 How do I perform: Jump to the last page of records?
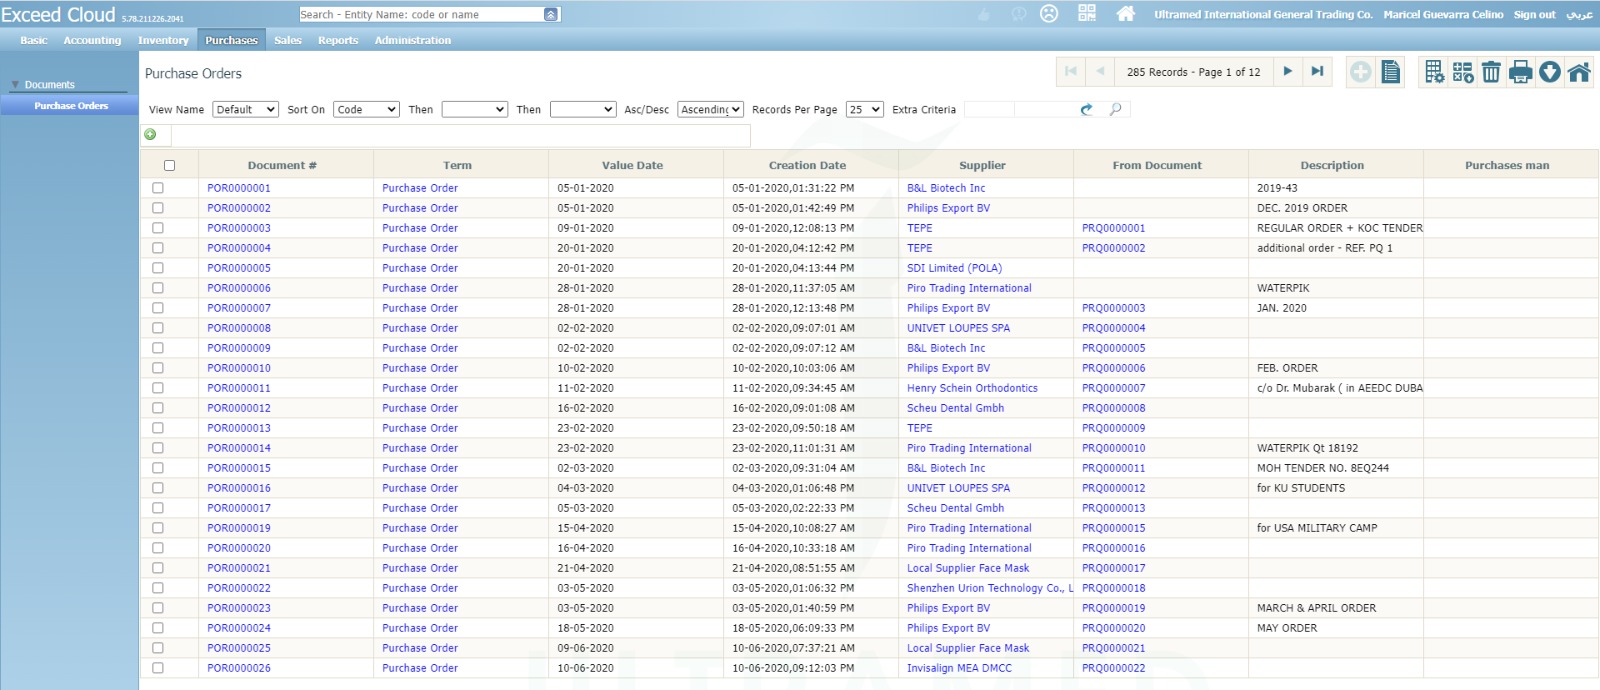[1317, 71]
